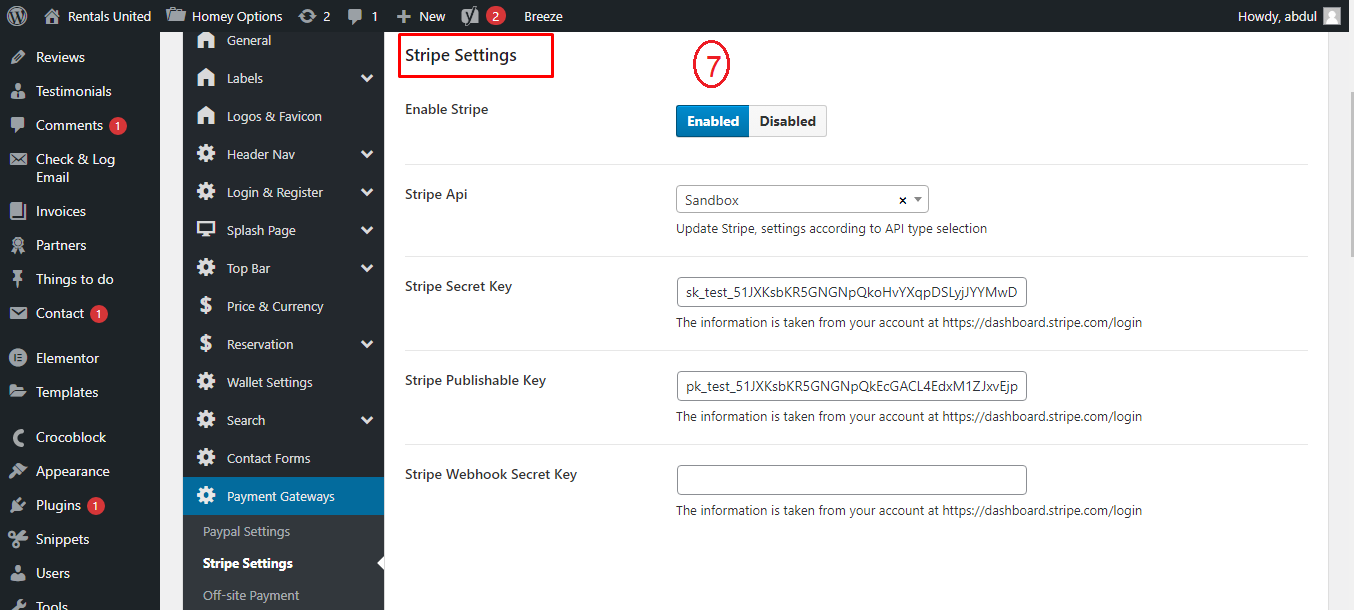The width and height of the screenshot is (1354, 610).
Task: Expand the Splash Page chevron
Action: click(x=367, y=230)
